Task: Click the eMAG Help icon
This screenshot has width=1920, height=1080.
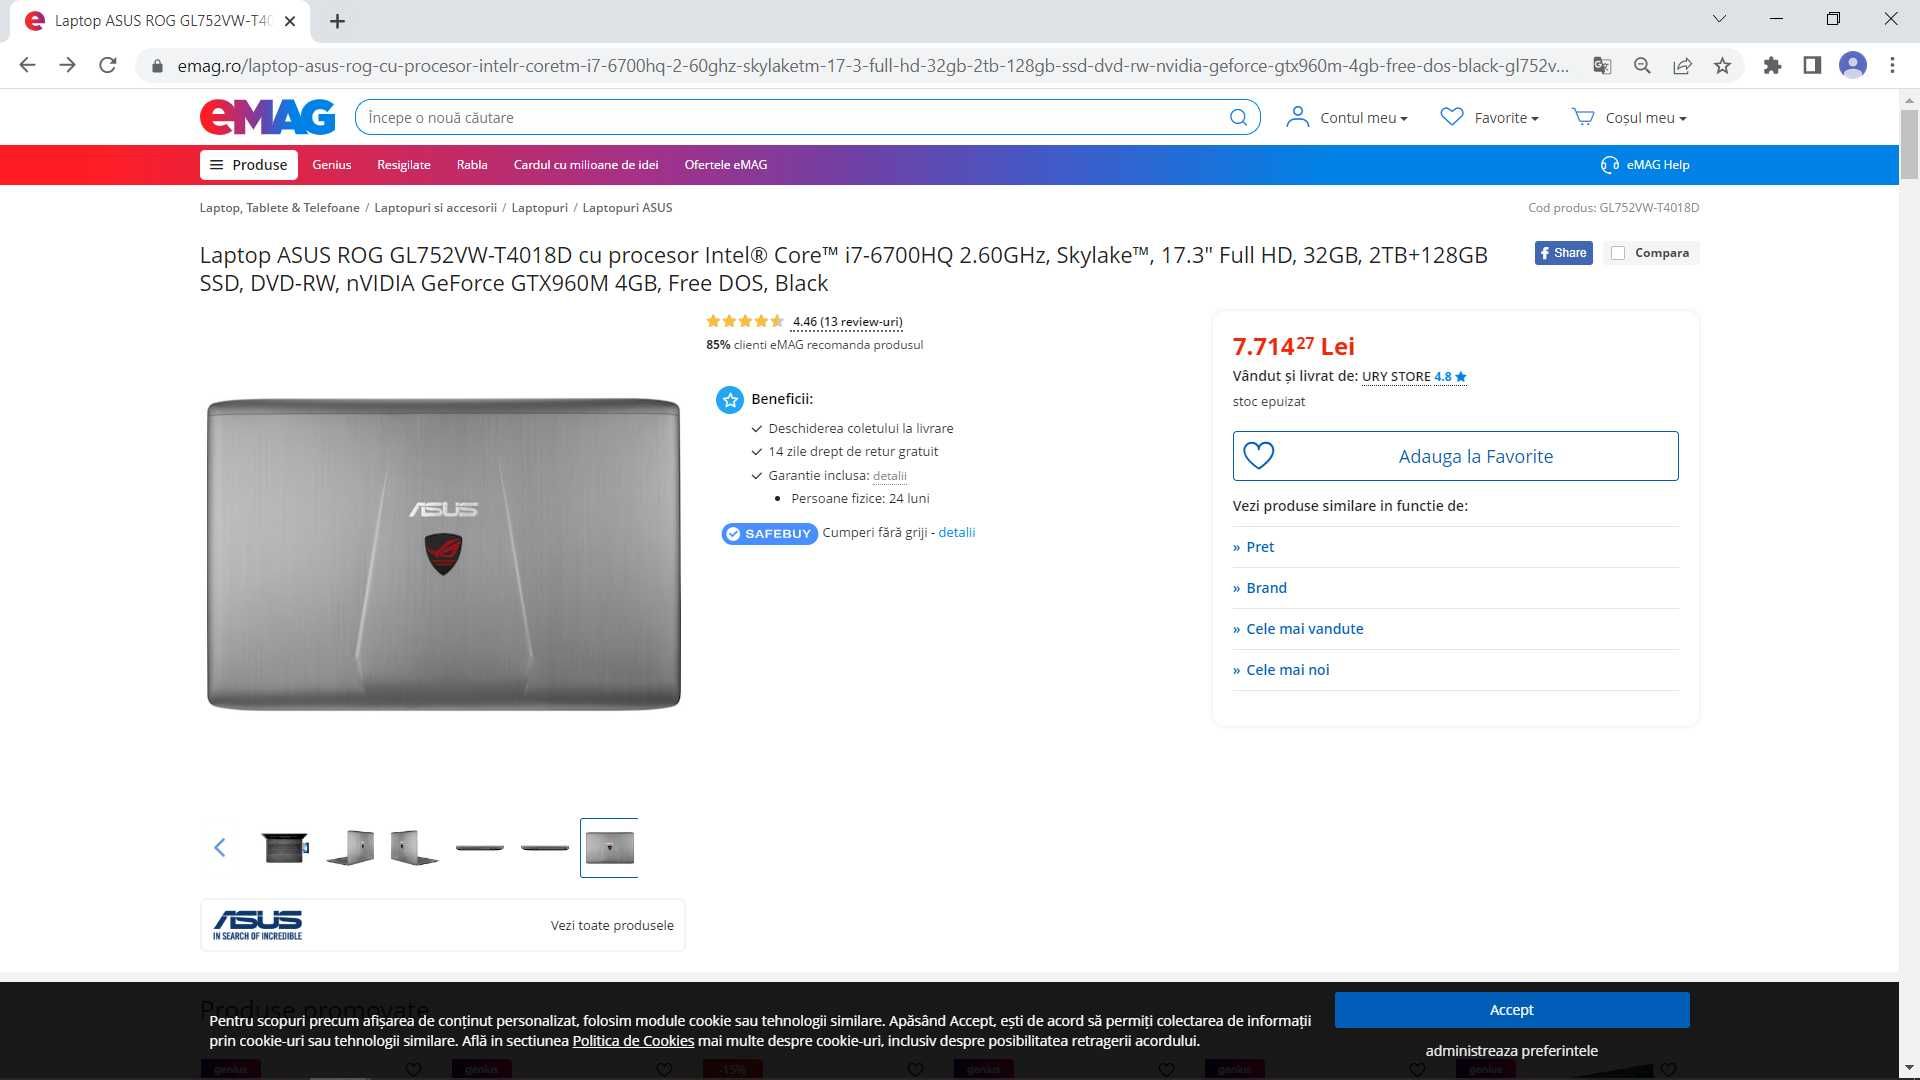Action: pos(1609,165)
